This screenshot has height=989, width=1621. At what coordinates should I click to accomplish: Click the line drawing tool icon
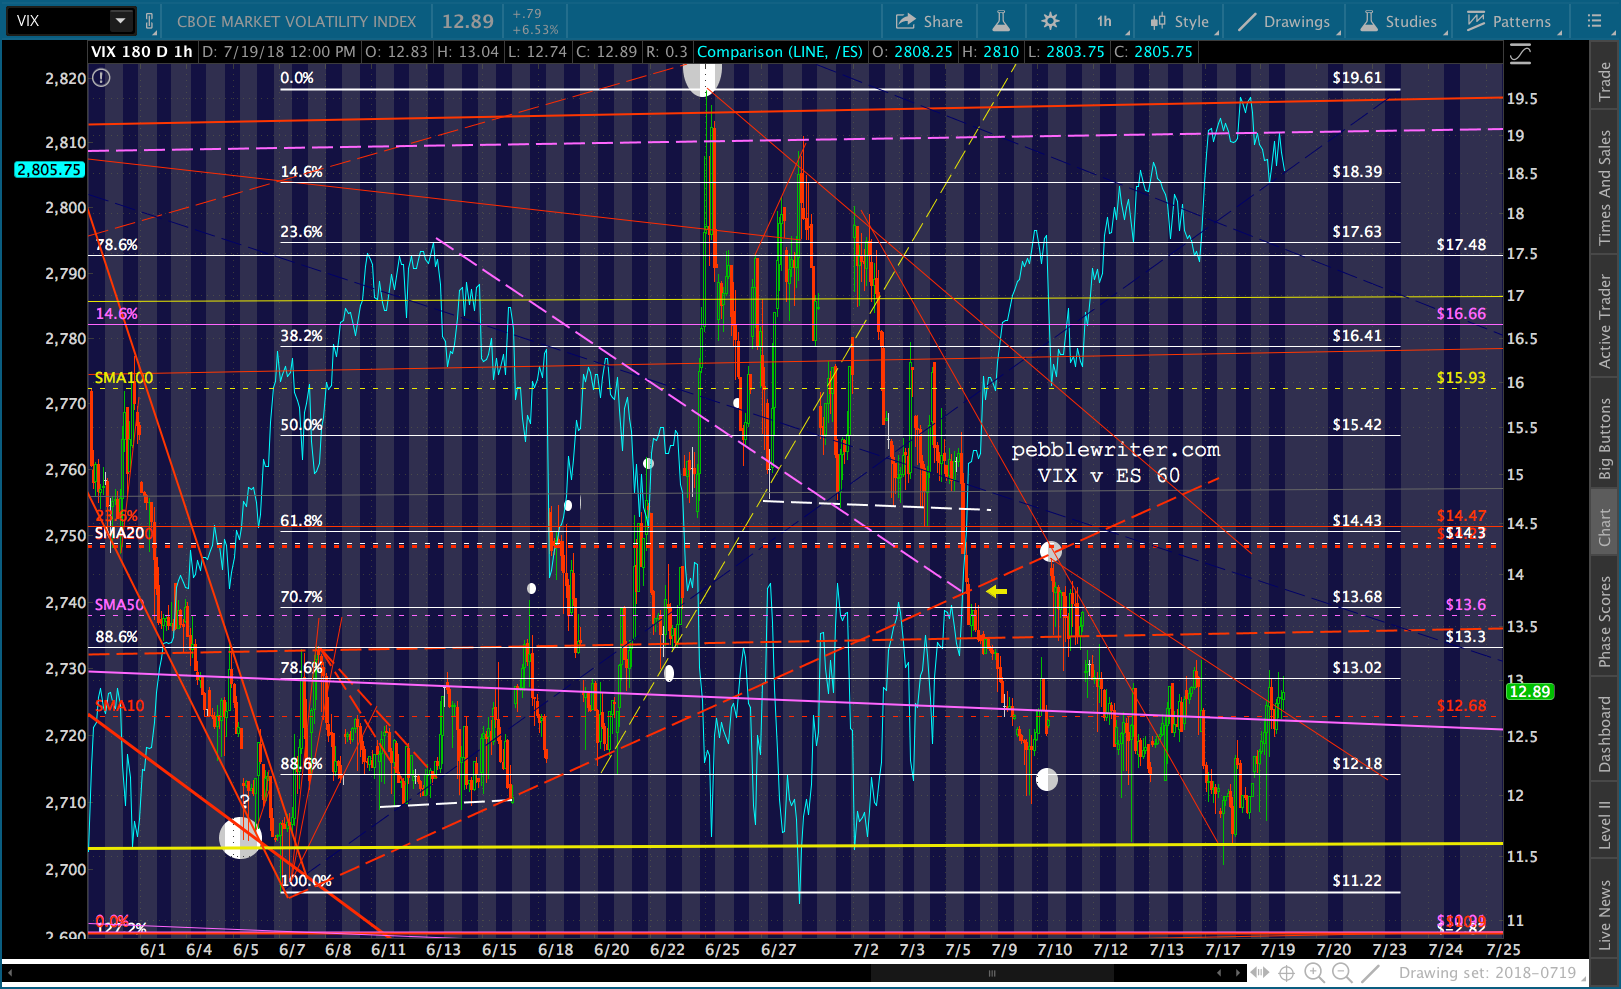coord(1370,973)
